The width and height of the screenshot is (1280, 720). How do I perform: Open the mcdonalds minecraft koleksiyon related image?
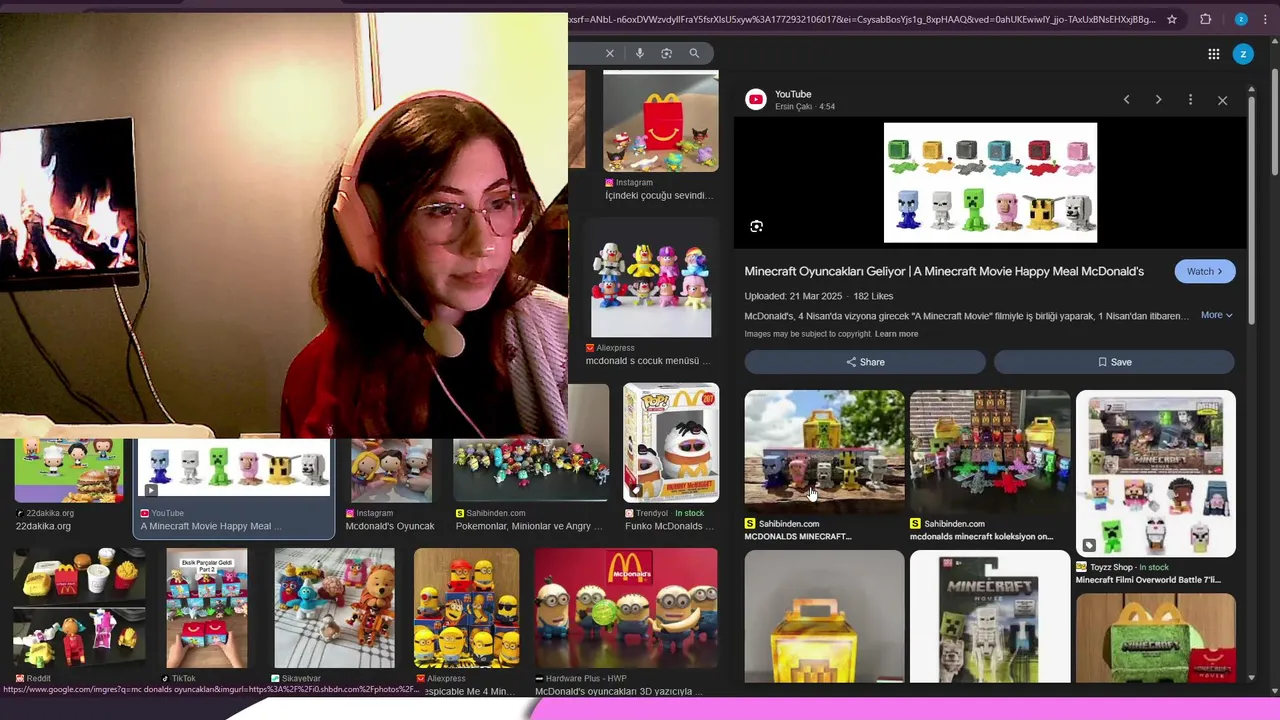click(990, 452)
